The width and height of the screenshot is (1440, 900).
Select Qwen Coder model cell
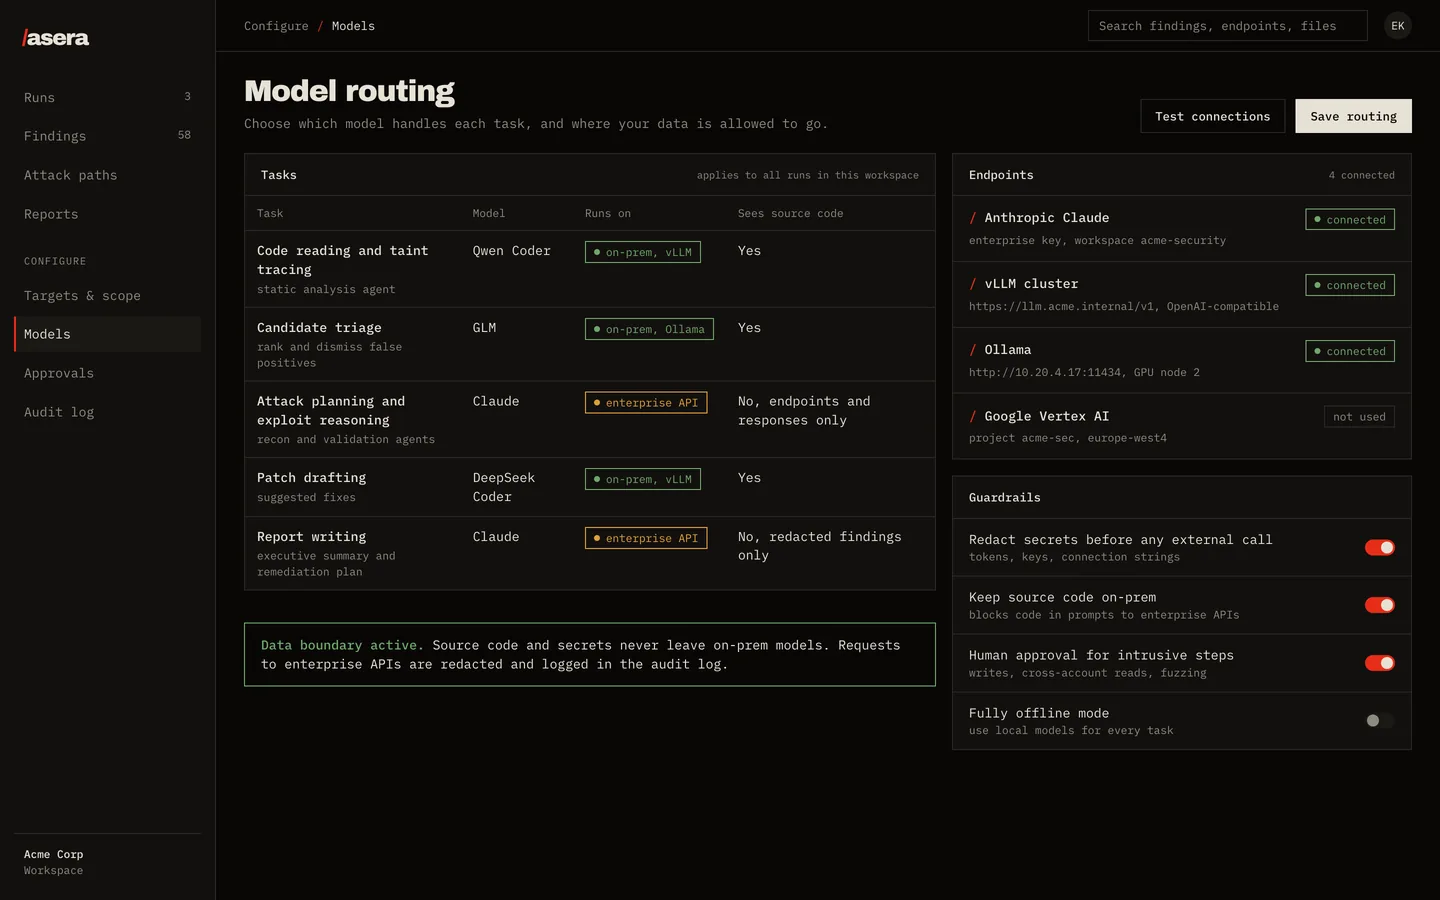tap(512, 251)
